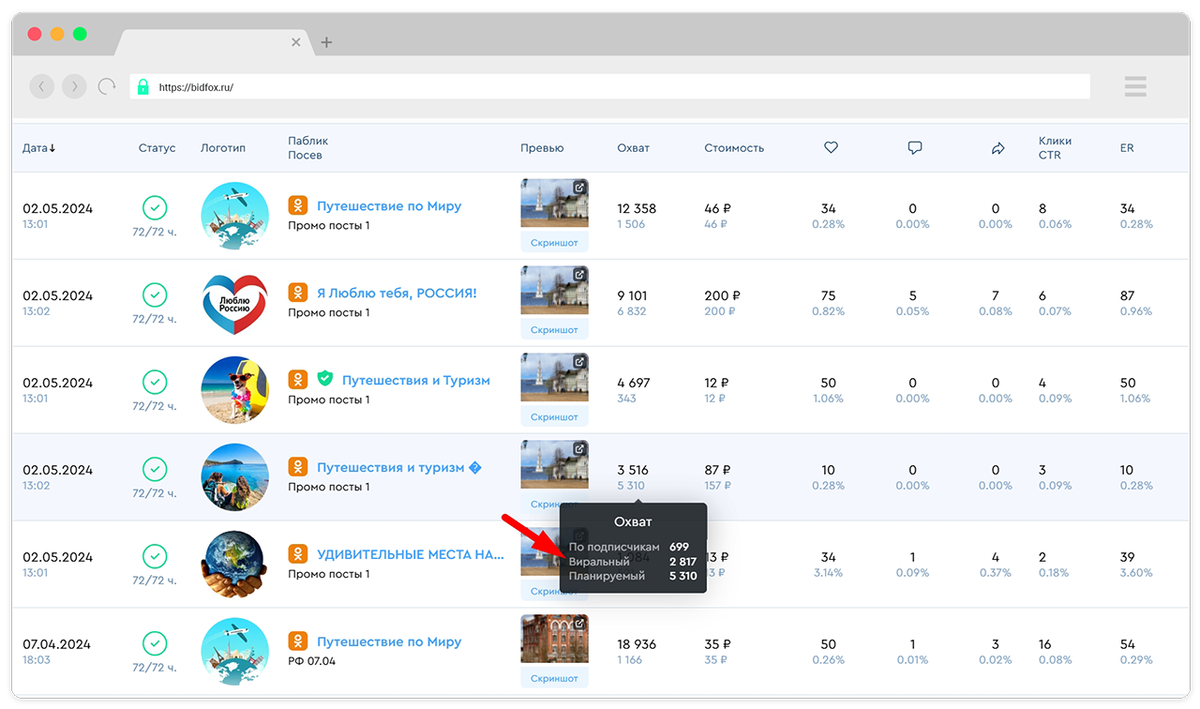1200x709 pixels.
Task: Click status checkmark in row with reach 12 358
Action: click(x=154, y=208)
